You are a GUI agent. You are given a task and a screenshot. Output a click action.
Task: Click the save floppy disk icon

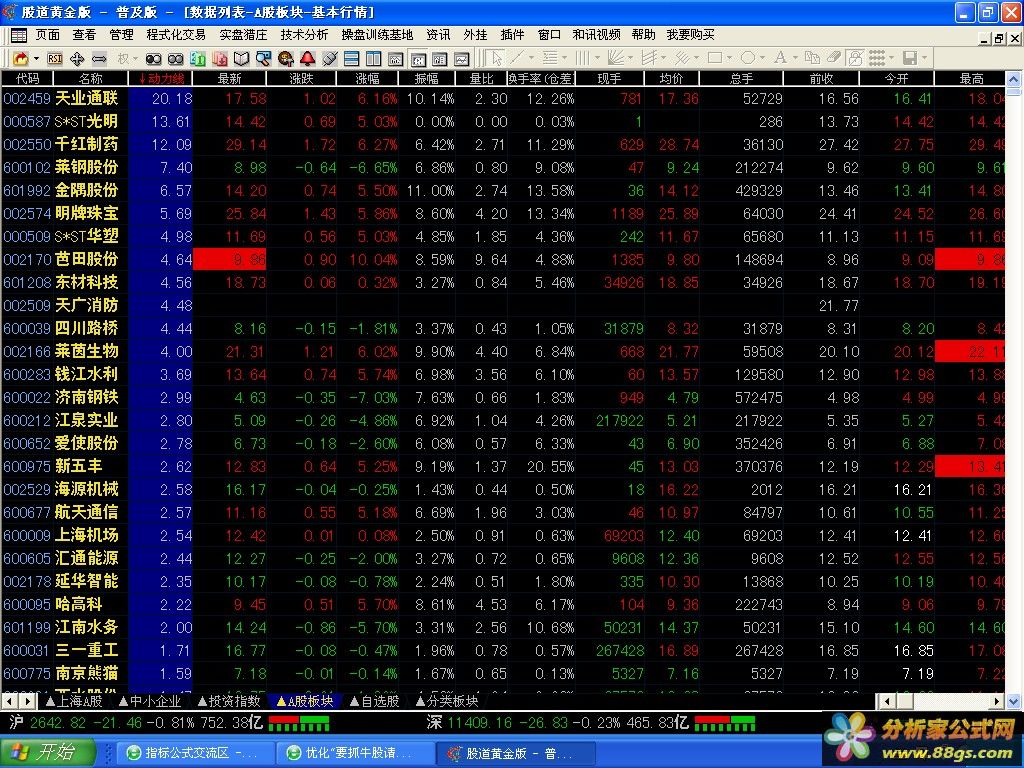click(910, 58)
